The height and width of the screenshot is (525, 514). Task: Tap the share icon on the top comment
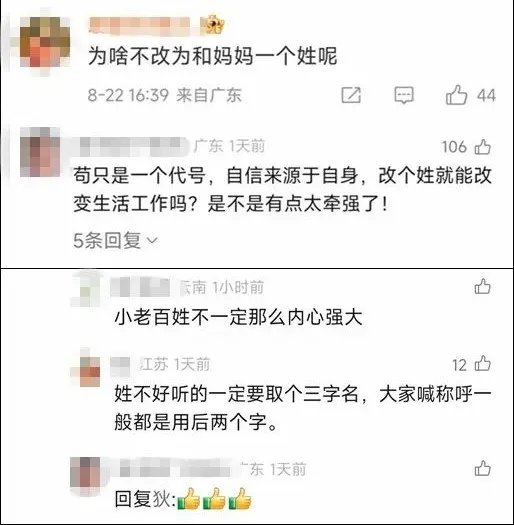click(x=351, y=95)
